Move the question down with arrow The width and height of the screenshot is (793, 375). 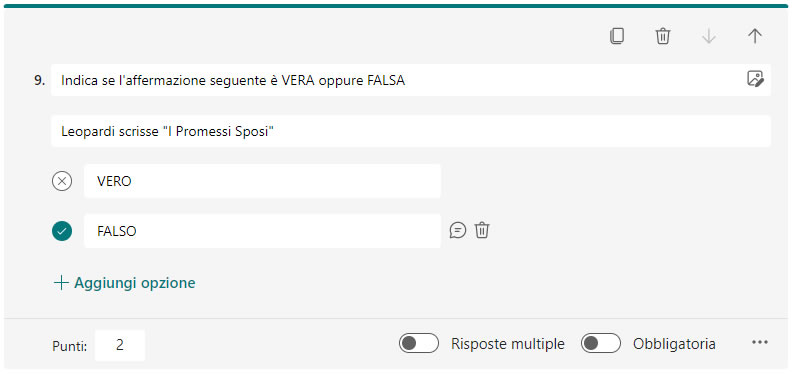[x=709, y=36]
